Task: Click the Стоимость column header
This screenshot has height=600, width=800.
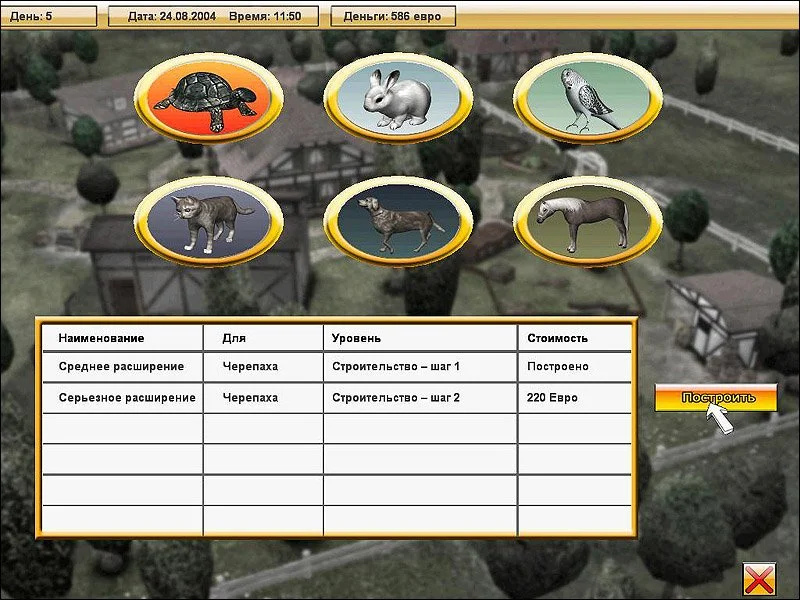Action: tap(558, 339)
